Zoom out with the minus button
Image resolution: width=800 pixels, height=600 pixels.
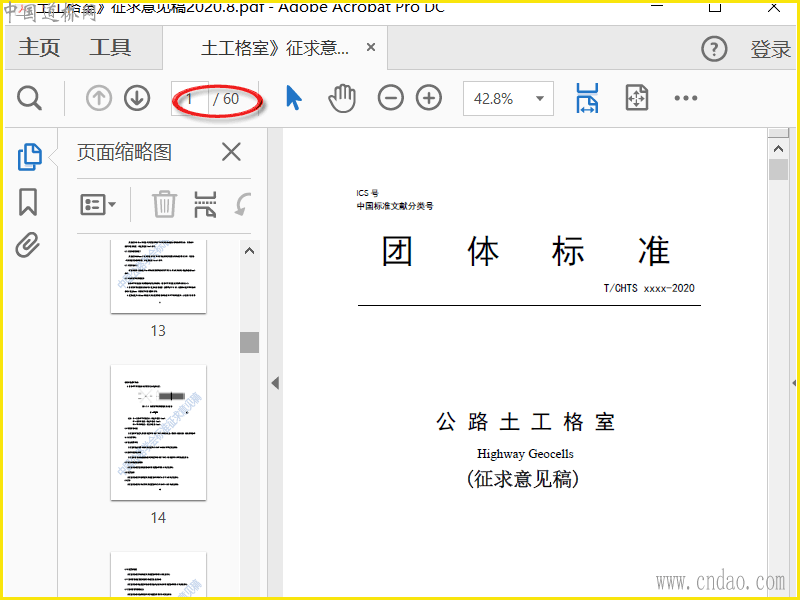point(390,98)
